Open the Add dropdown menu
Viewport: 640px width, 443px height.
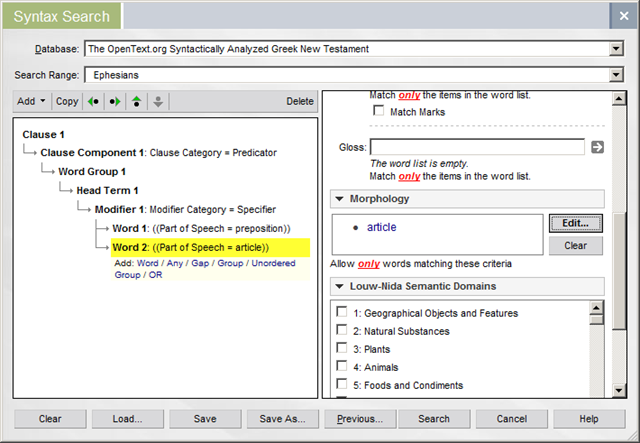point(30,101)
